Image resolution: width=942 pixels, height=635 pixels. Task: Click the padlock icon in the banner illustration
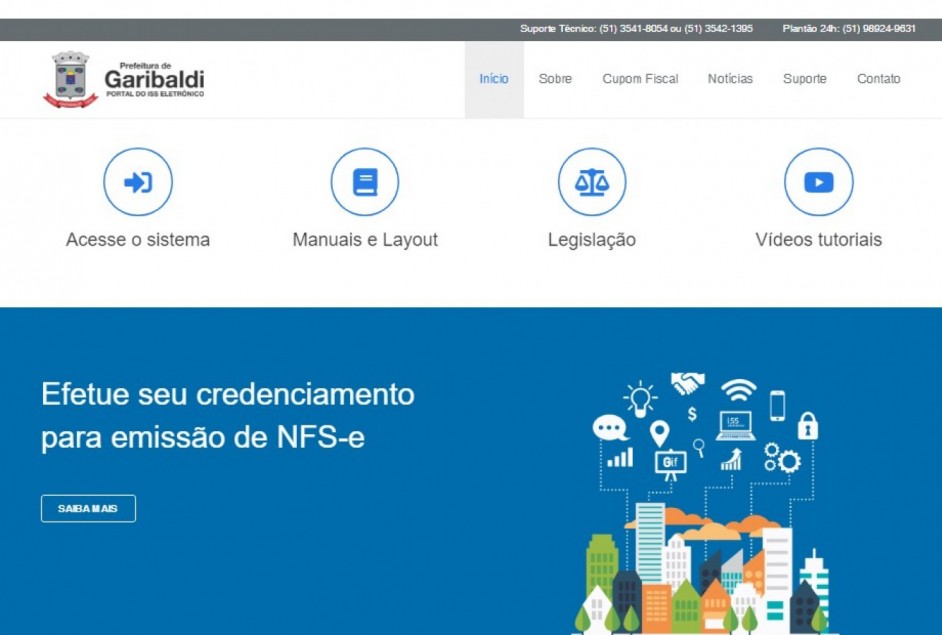click(807, 424)
